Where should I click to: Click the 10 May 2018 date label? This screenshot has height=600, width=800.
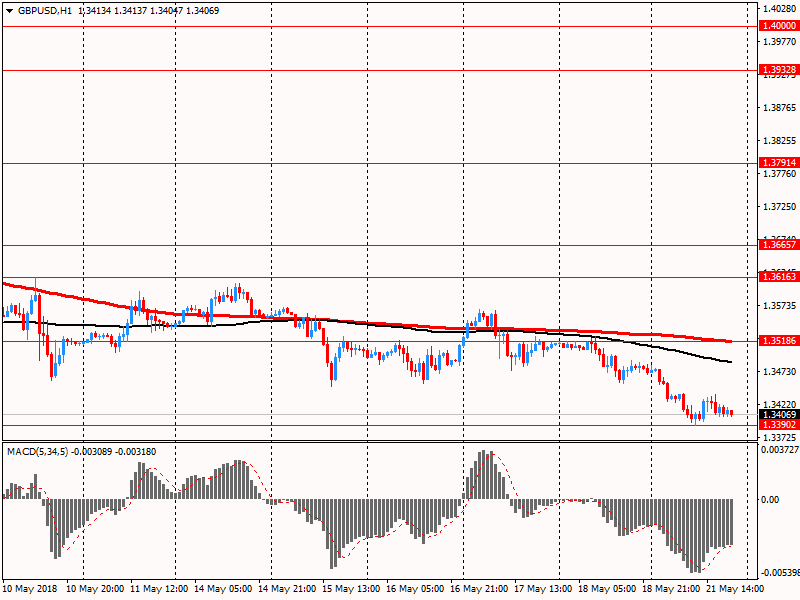click(30, 589)
